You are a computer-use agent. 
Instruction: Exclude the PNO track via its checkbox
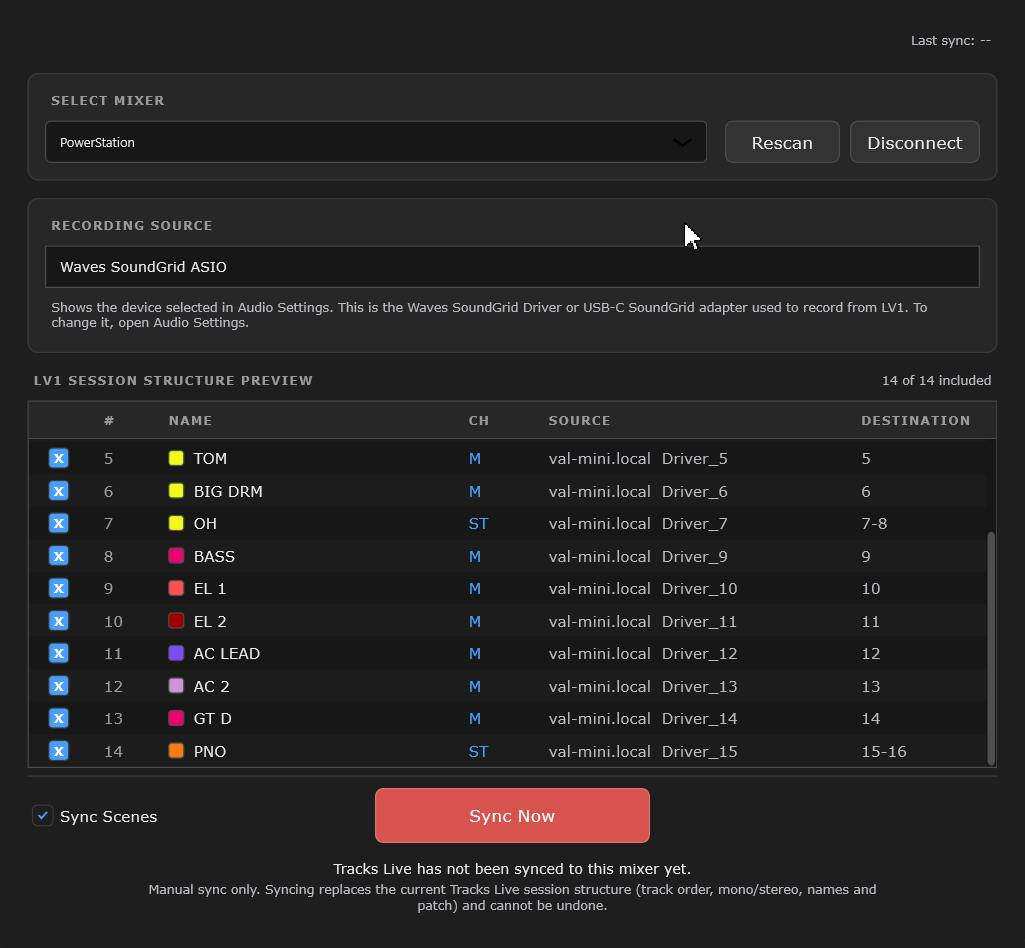coord(59,751)
